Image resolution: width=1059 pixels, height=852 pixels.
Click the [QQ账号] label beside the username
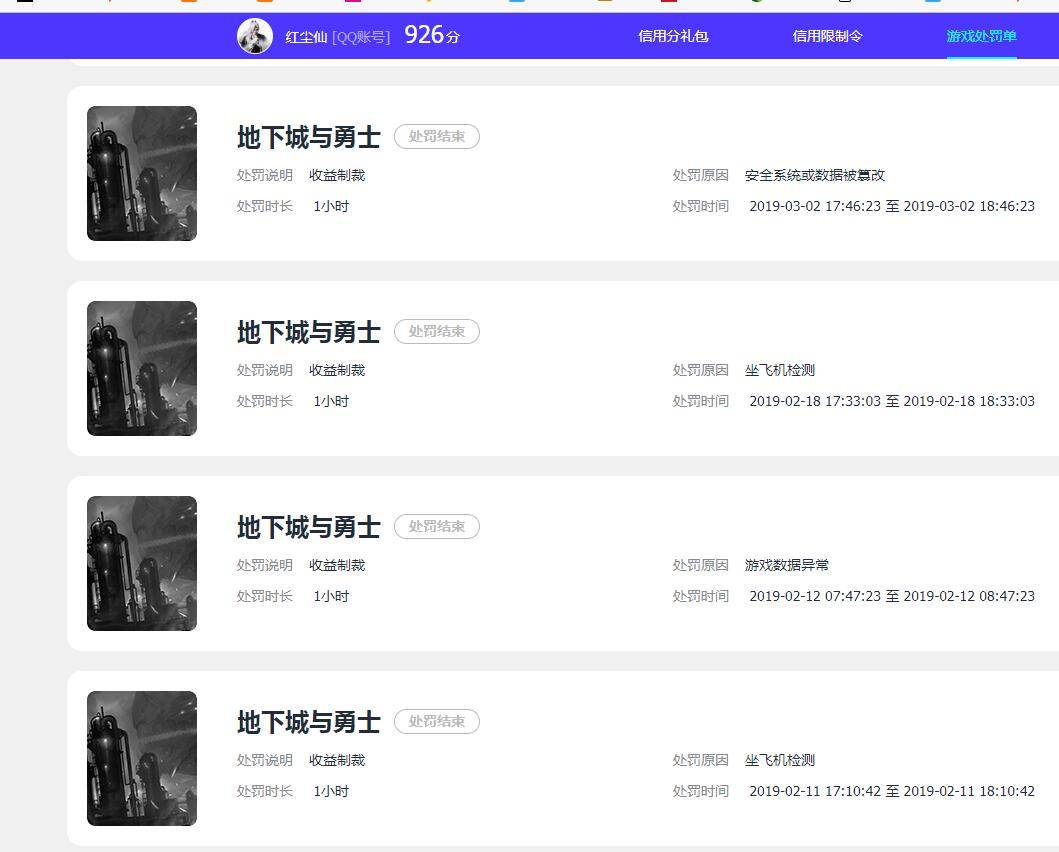pyautogui.click(x=362, y=39)
